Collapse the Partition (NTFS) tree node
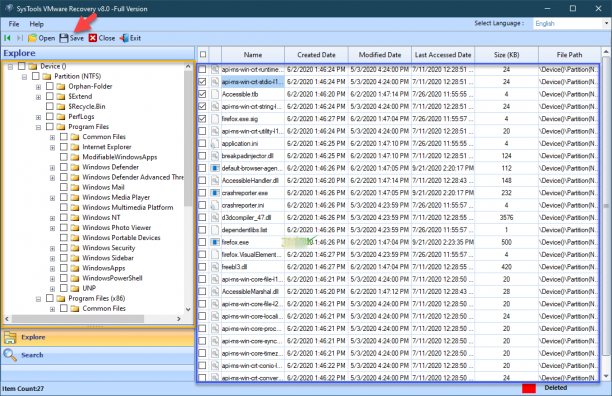612x396 pixels. (x=24, y=77)
